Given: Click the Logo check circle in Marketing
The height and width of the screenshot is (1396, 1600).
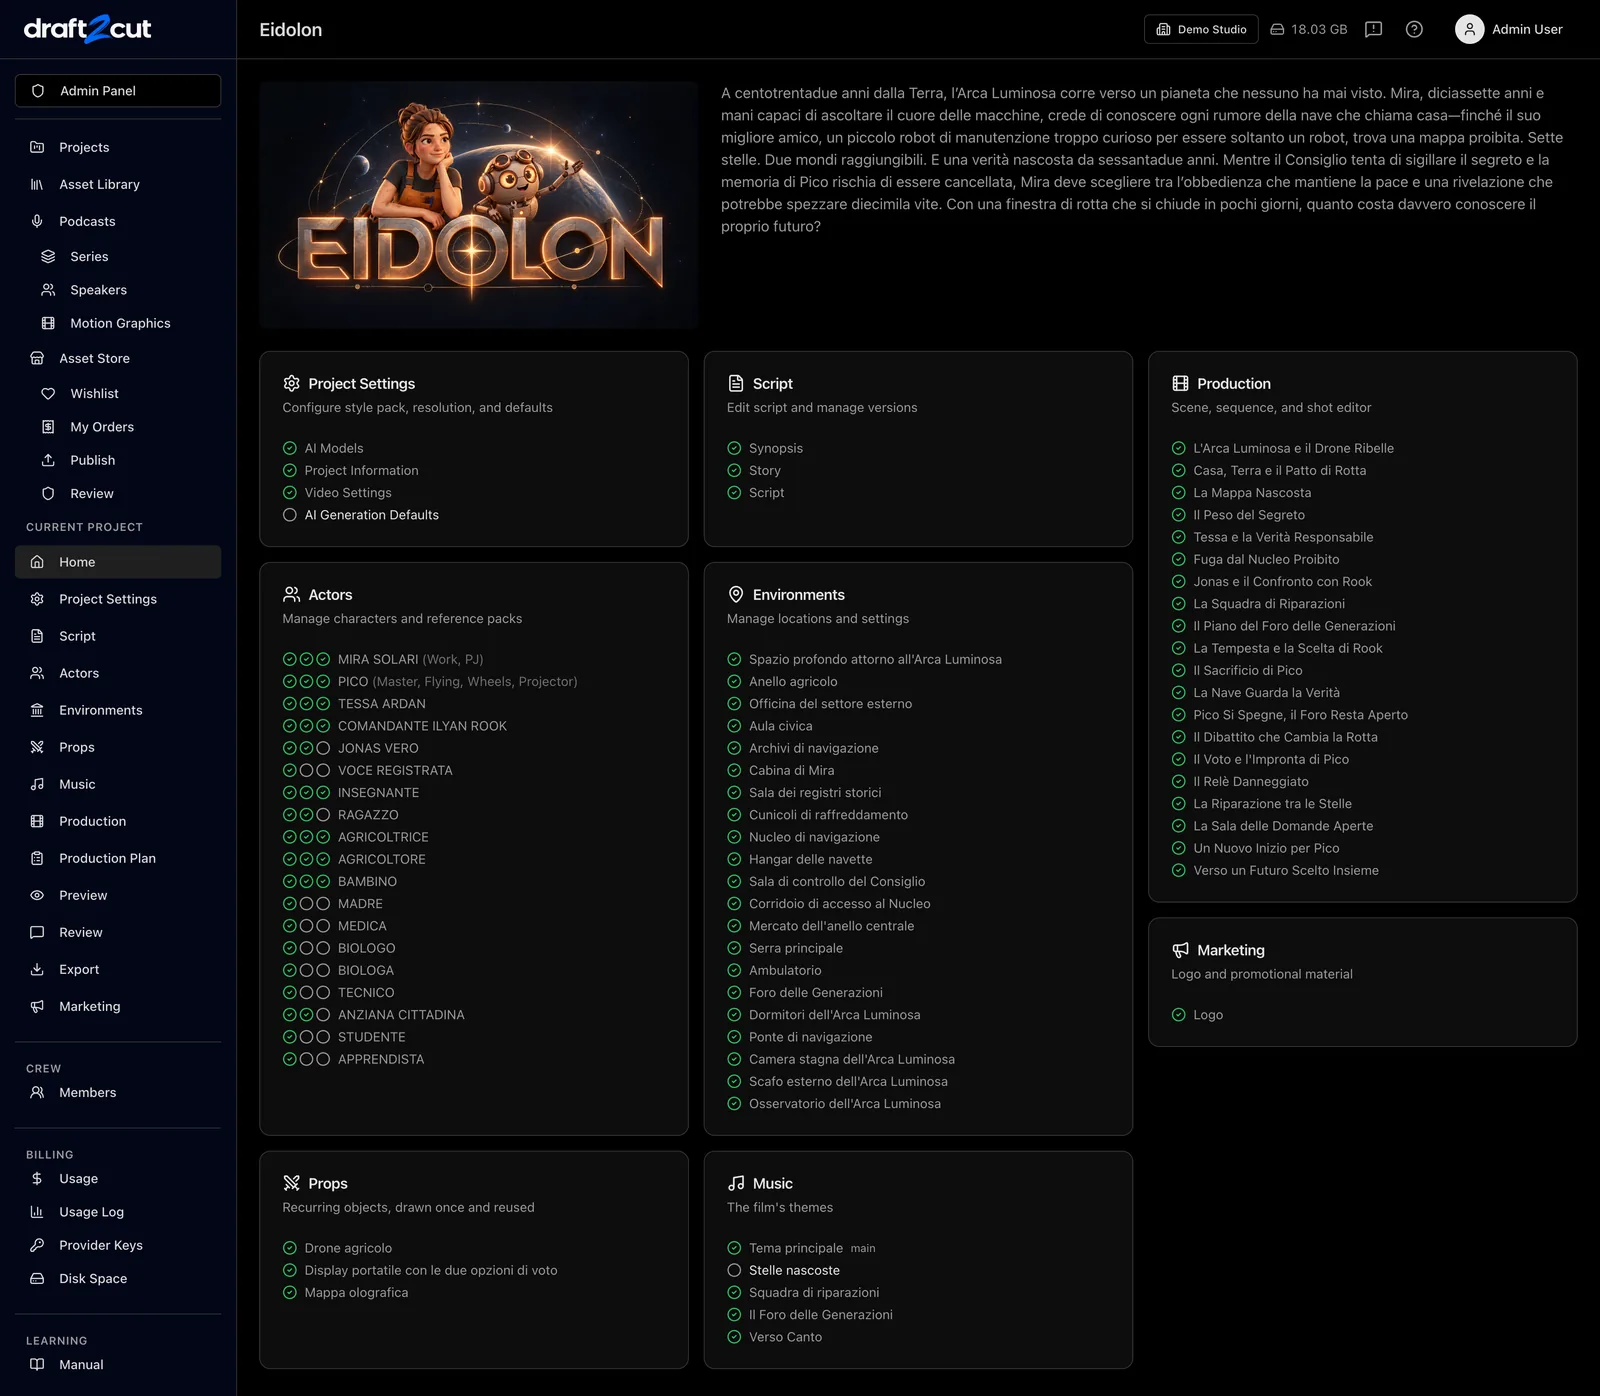Looking at the screenshot, I should click(x=1179, y=1015).
